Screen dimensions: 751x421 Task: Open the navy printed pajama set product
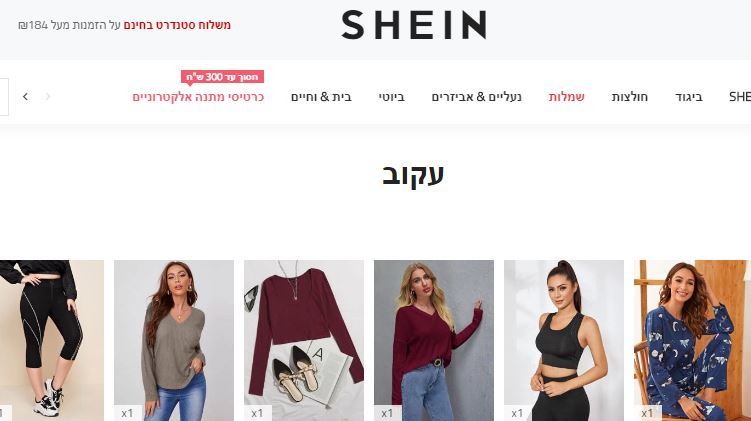click(693, 341)
